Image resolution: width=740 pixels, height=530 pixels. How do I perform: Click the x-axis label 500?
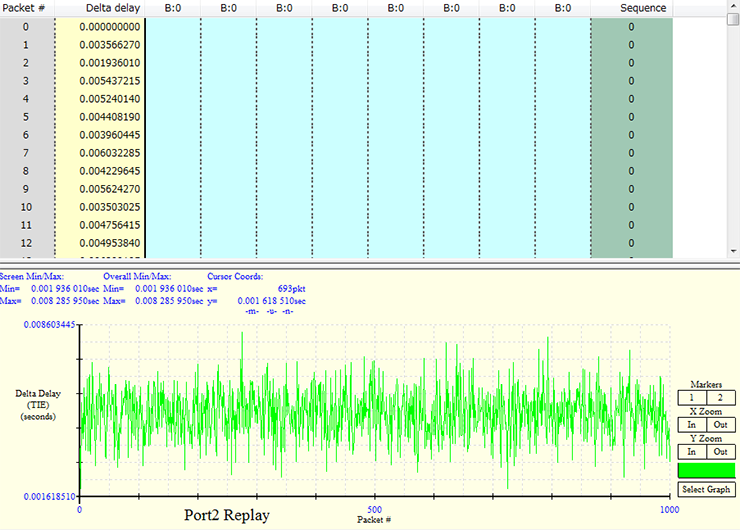374,509
